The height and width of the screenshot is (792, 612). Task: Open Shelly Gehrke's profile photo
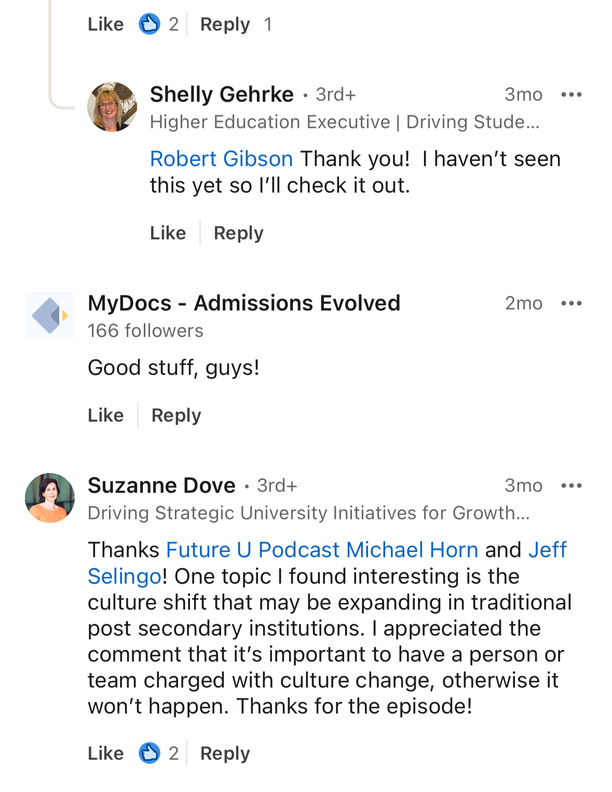coord(112,107)
